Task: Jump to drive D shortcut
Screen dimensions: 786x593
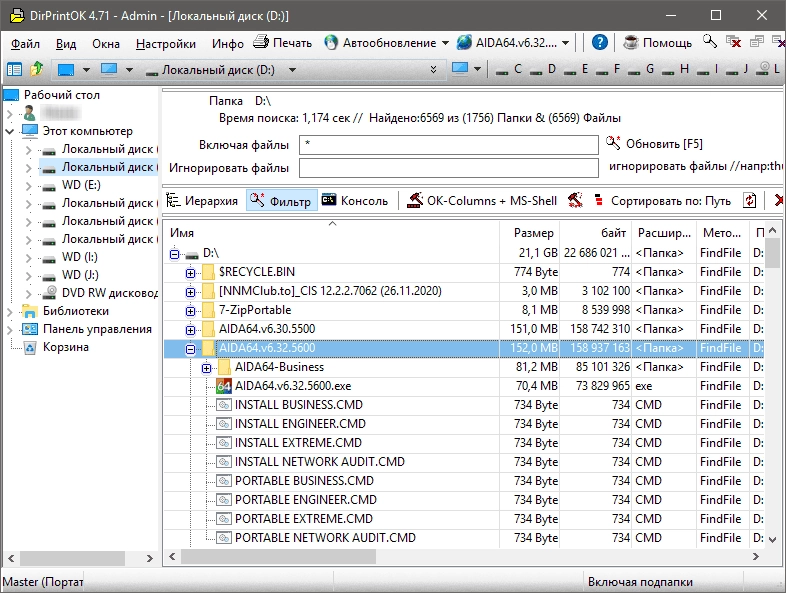Action: click(543, 69)
